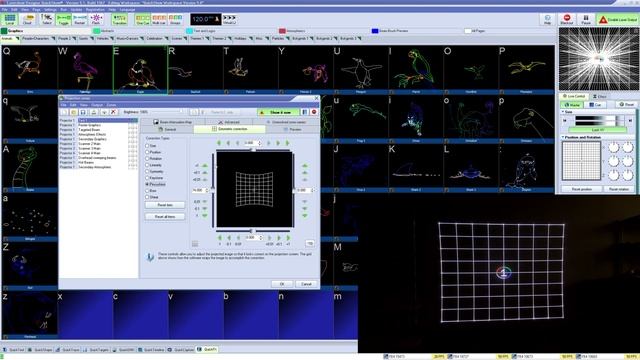Open the Vehicles page tab dropdown arrow
640x360 pixels.
pos(112,38)
